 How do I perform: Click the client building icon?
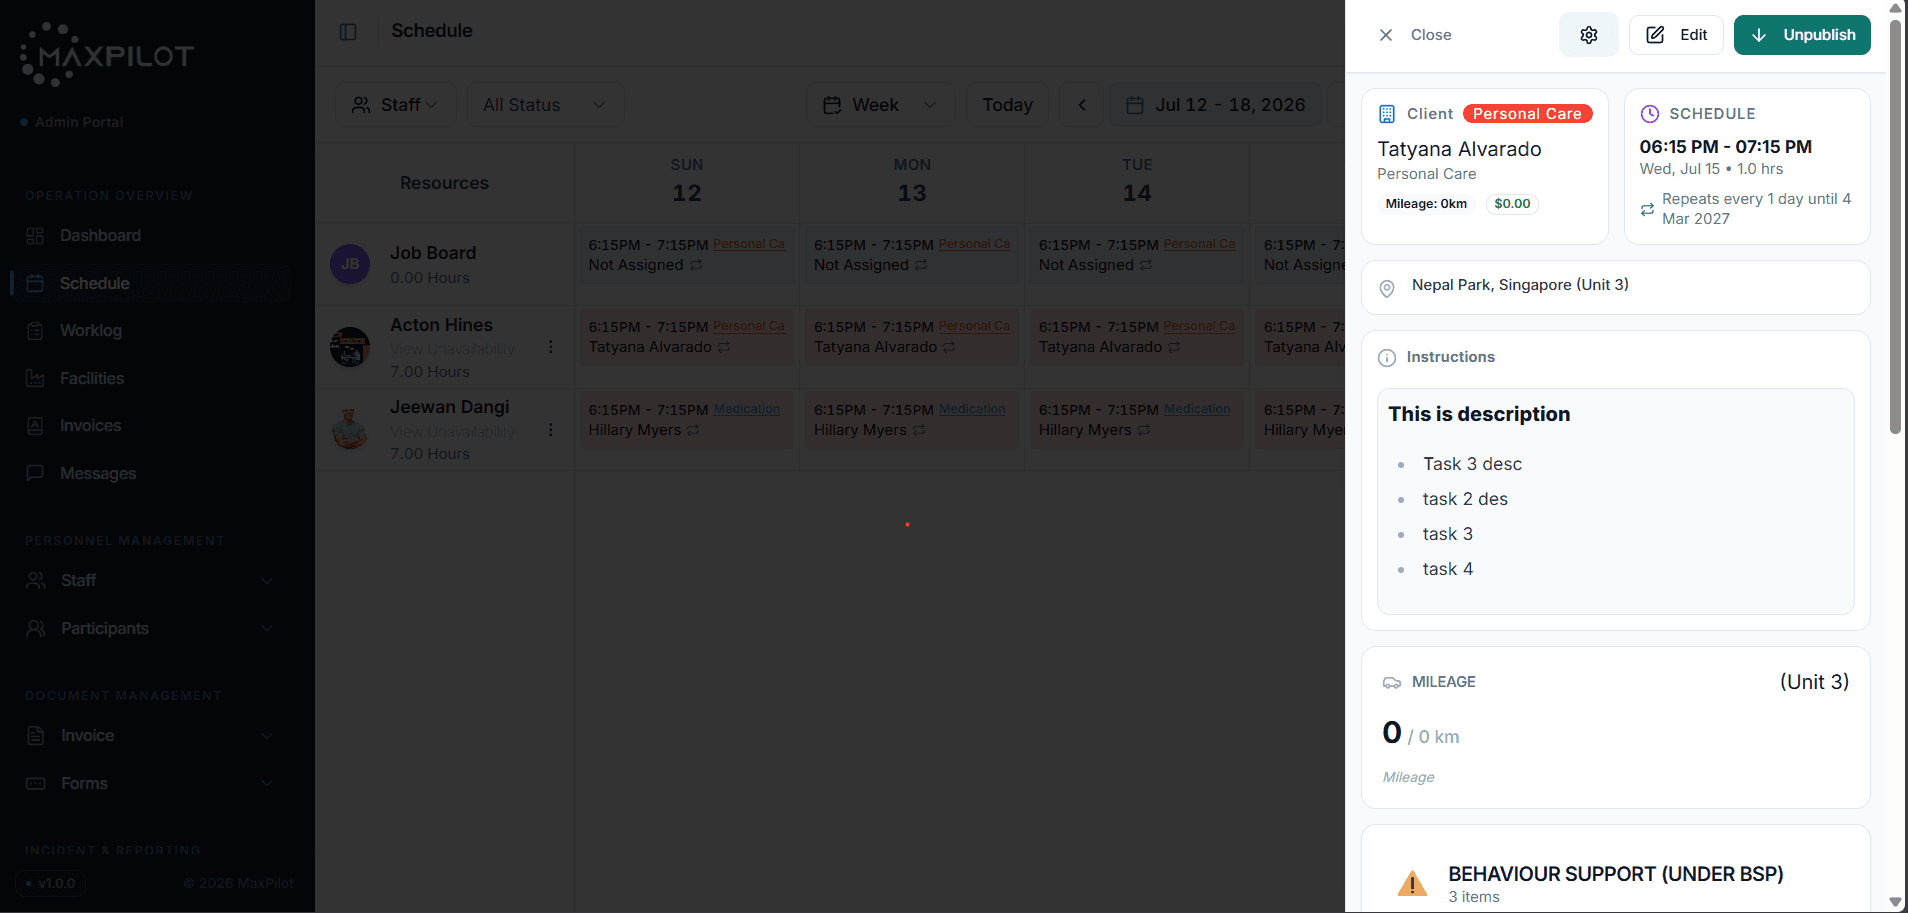click(x=1387, y=114)
